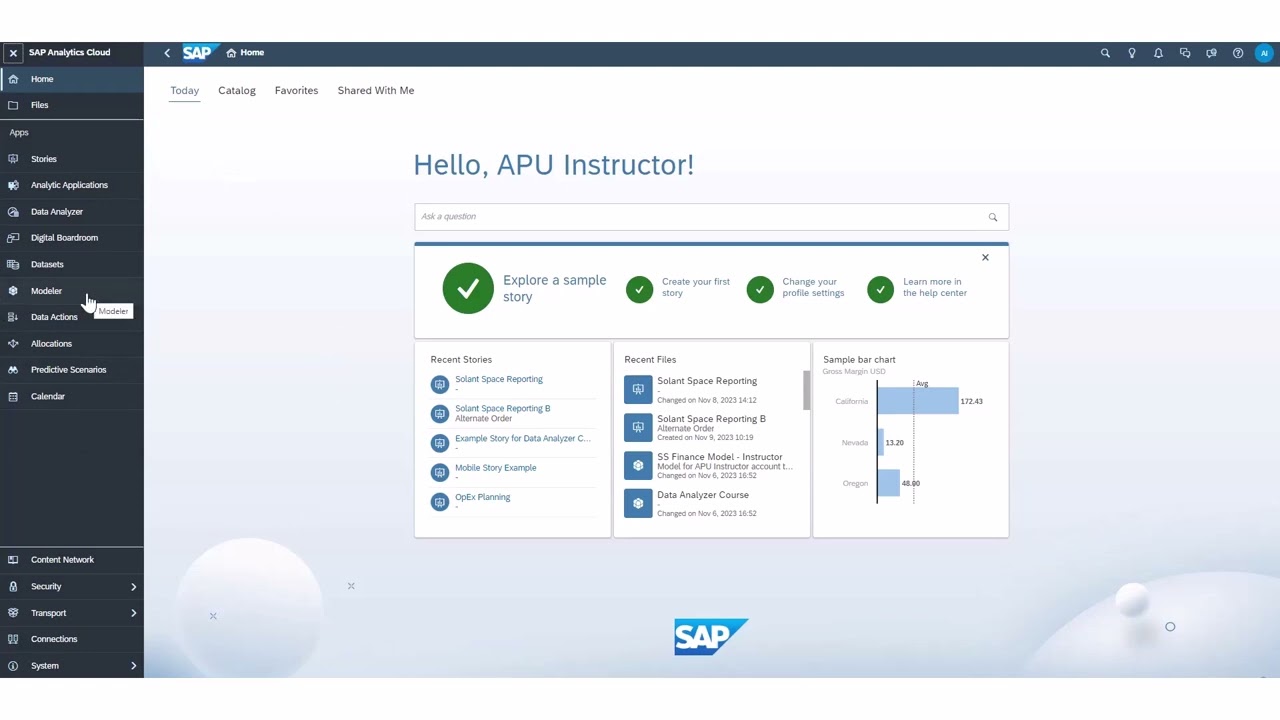Image resolution: width=1280 pixels, height=720 pixels.
Task: Click the Recent Files scrollbar
Action: coord(806,390)
